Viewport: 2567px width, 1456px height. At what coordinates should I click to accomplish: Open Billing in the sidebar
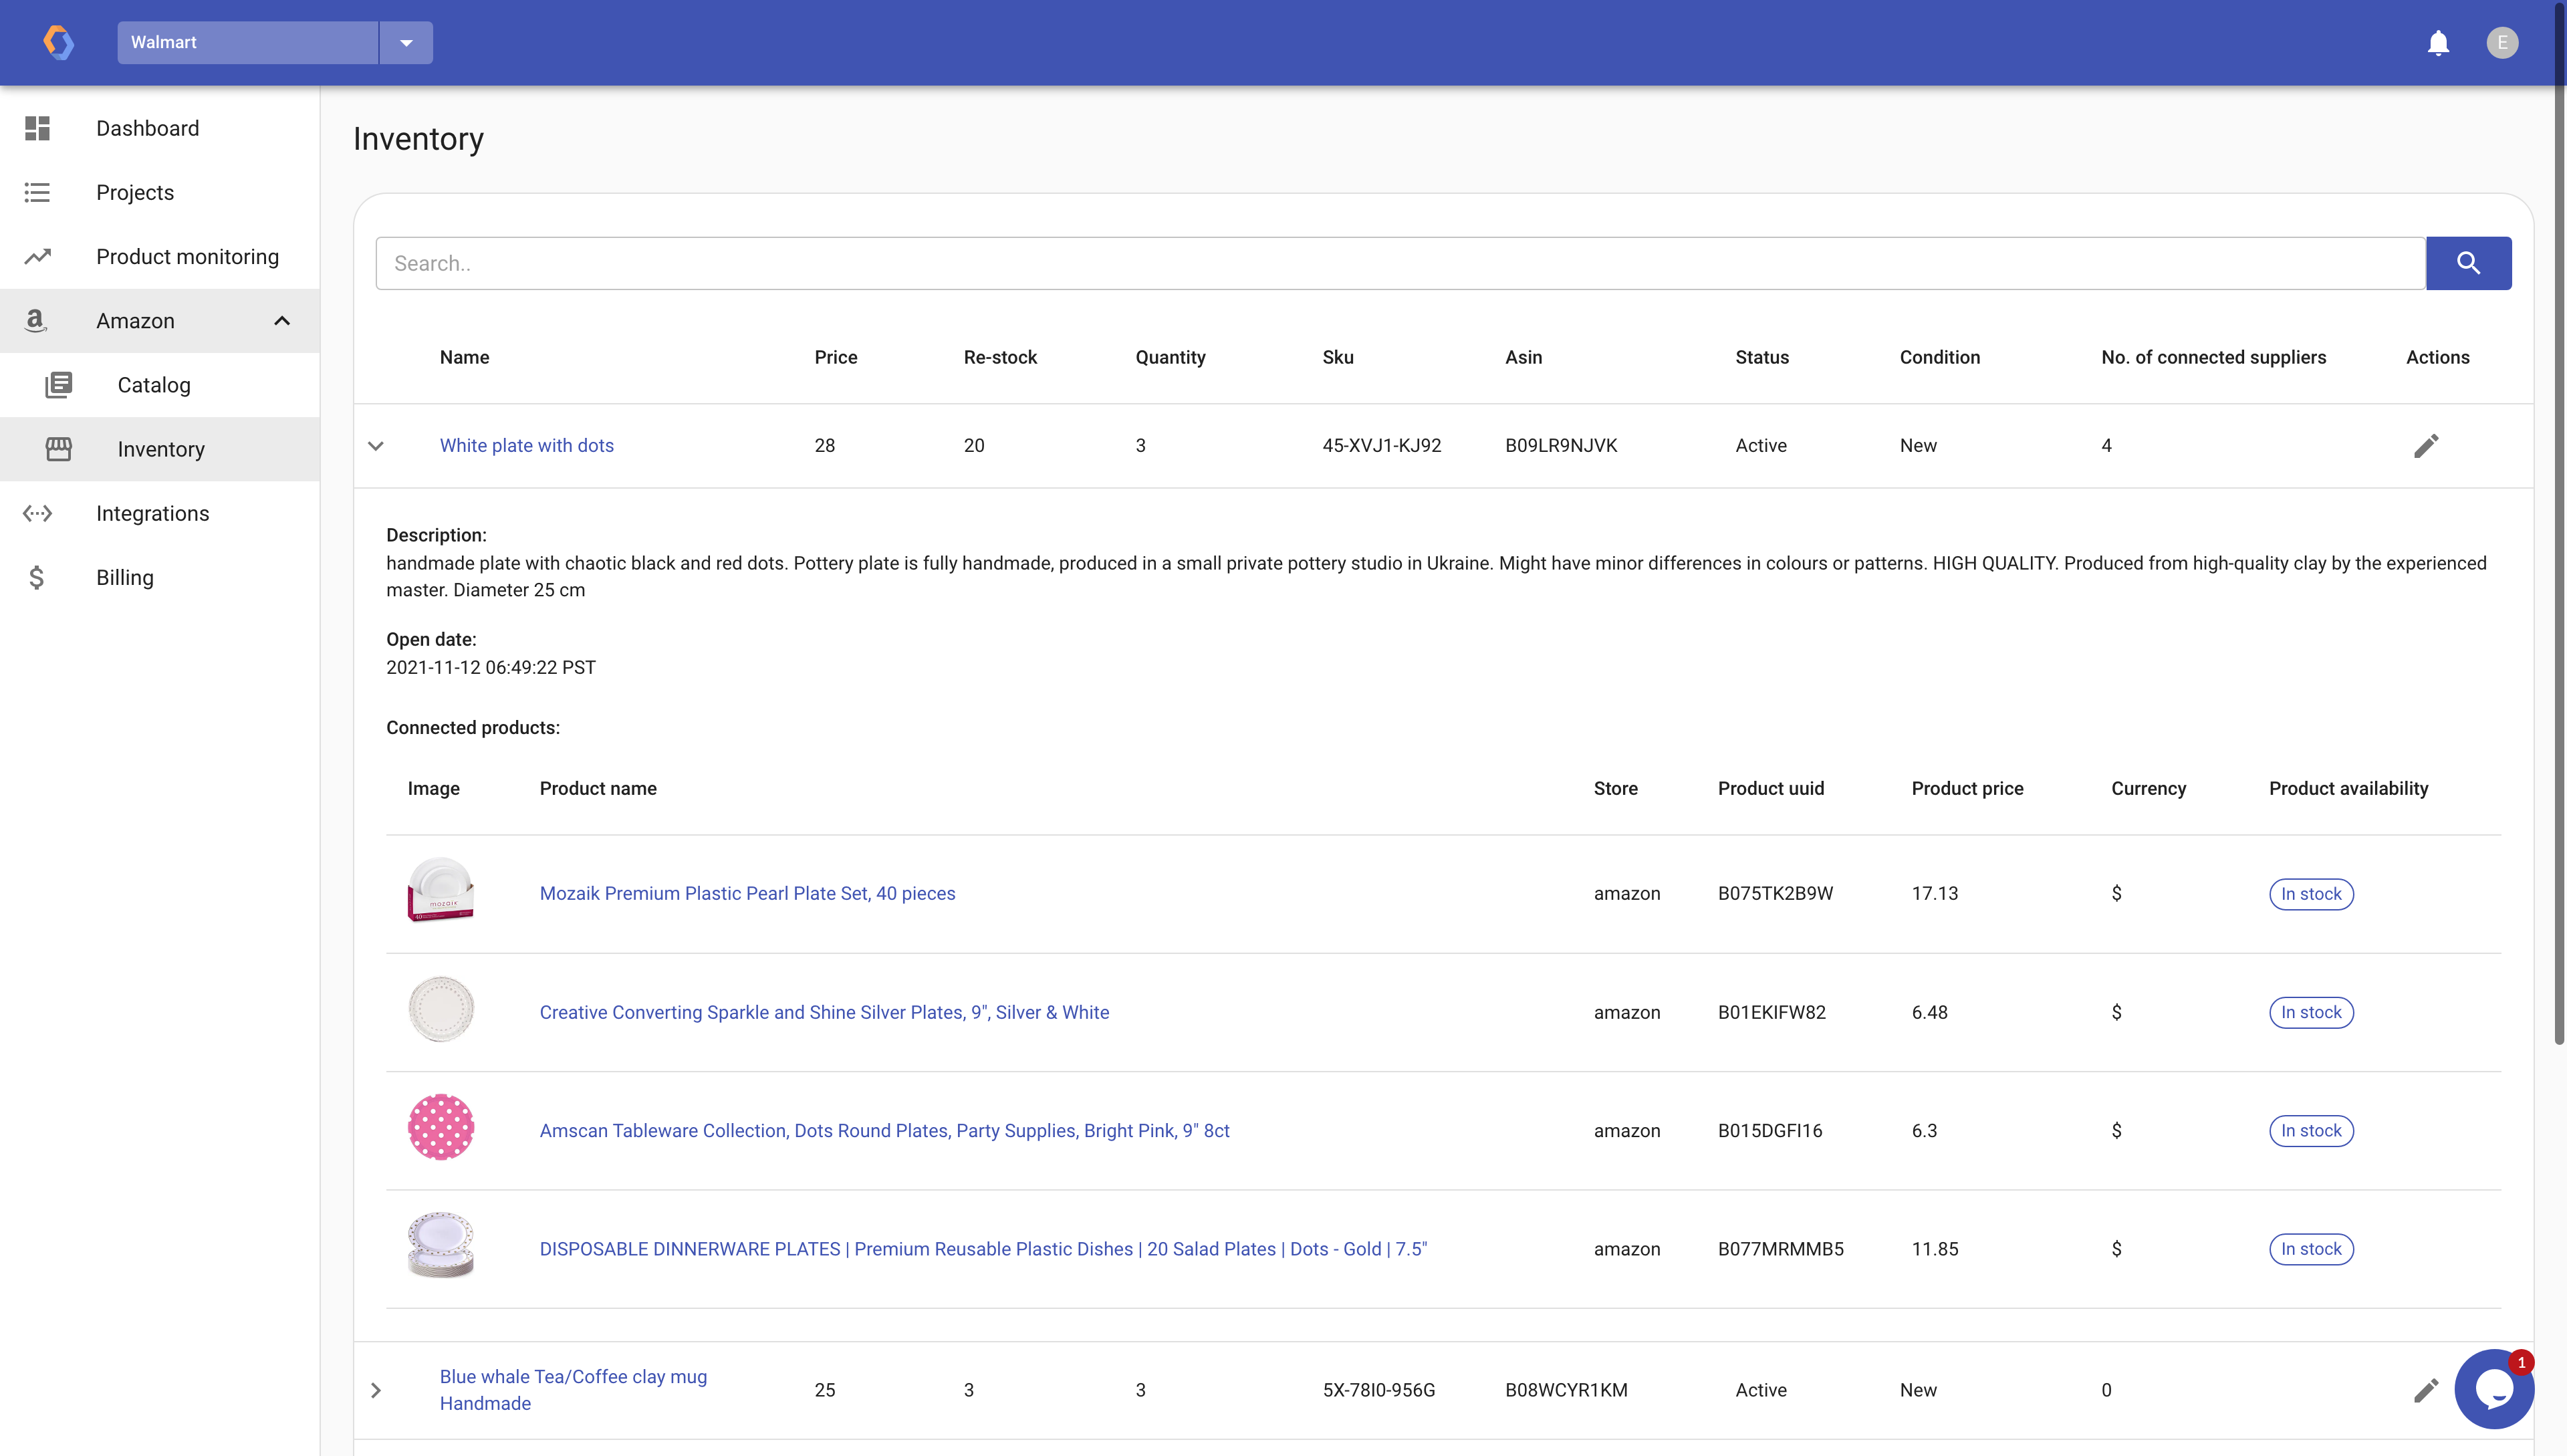coord(124,578)
